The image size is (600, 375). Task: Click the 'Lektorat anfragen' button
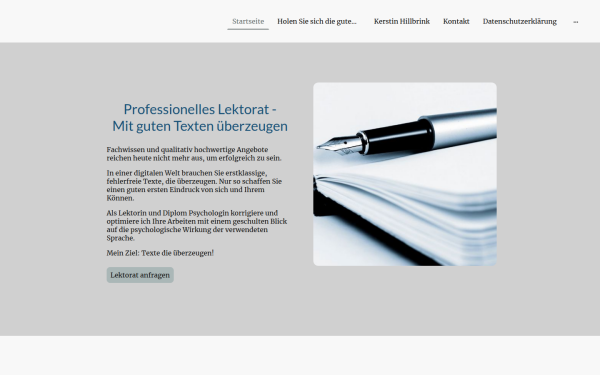[140, 275]
